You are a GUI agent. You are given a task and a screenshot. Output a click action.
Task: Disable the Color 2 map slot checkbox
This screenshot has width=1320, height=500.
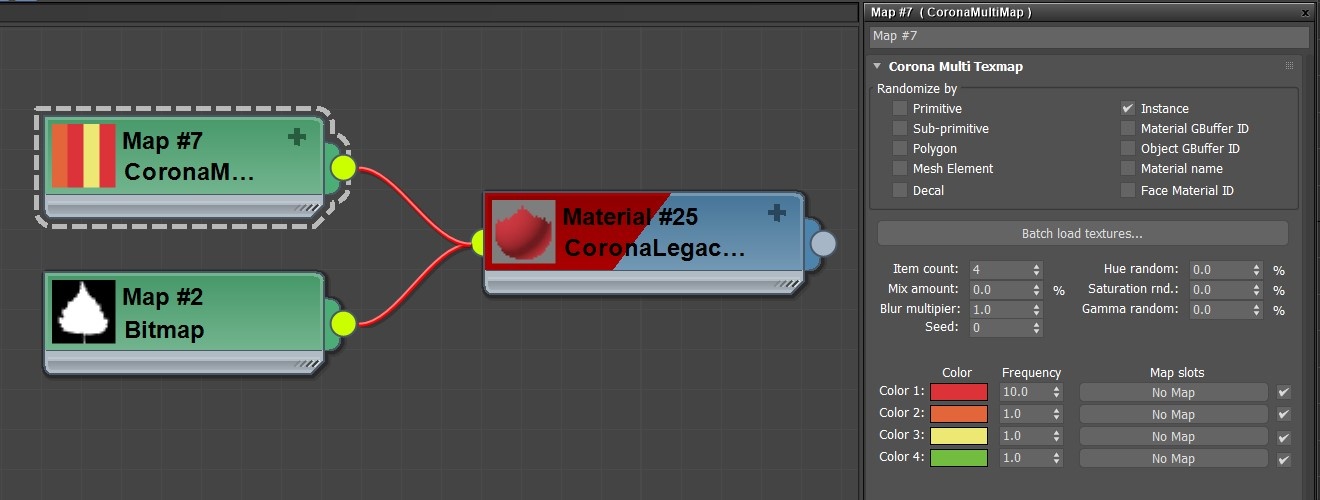click(x=1284, y=414)
